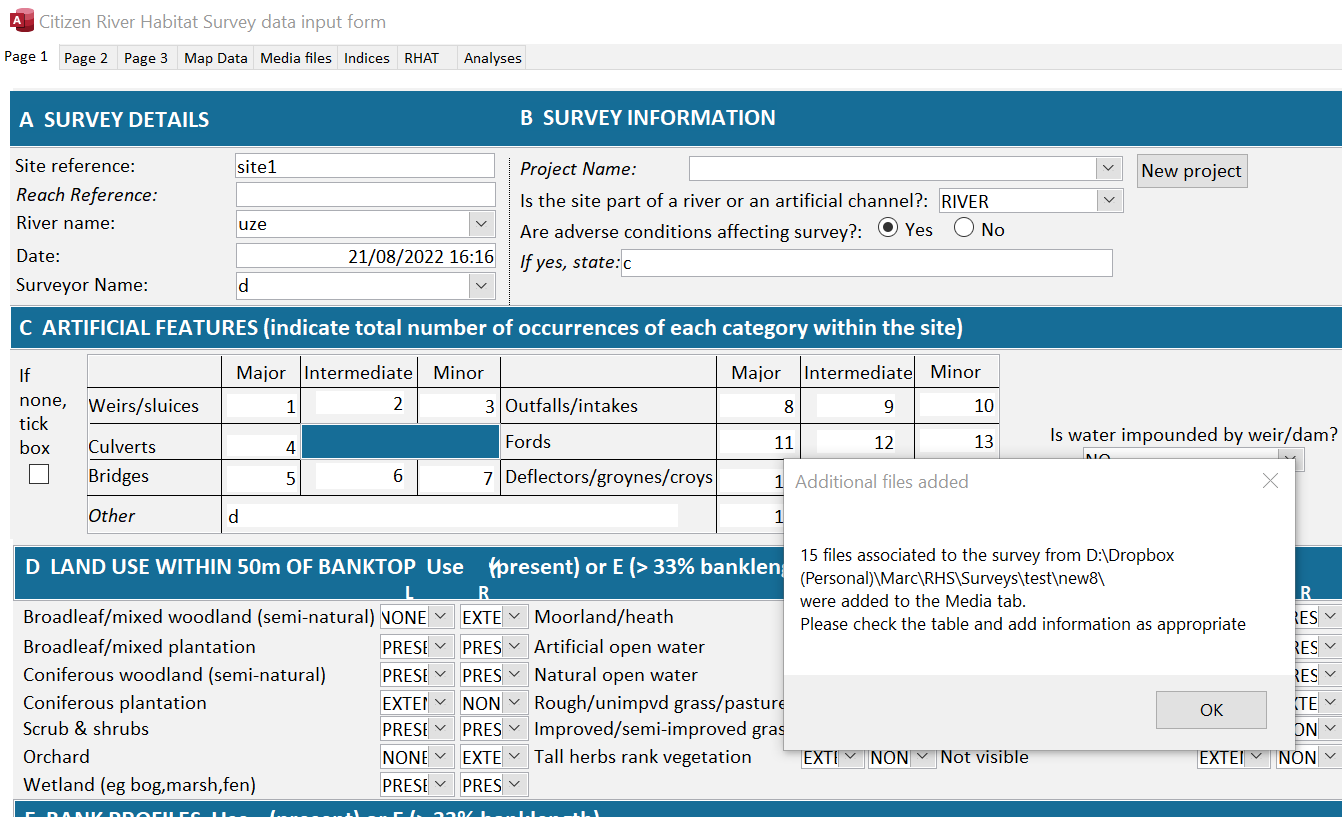
Task: Open left bank Coniferous plantation dropdown
Action: [x=441, y=703]
